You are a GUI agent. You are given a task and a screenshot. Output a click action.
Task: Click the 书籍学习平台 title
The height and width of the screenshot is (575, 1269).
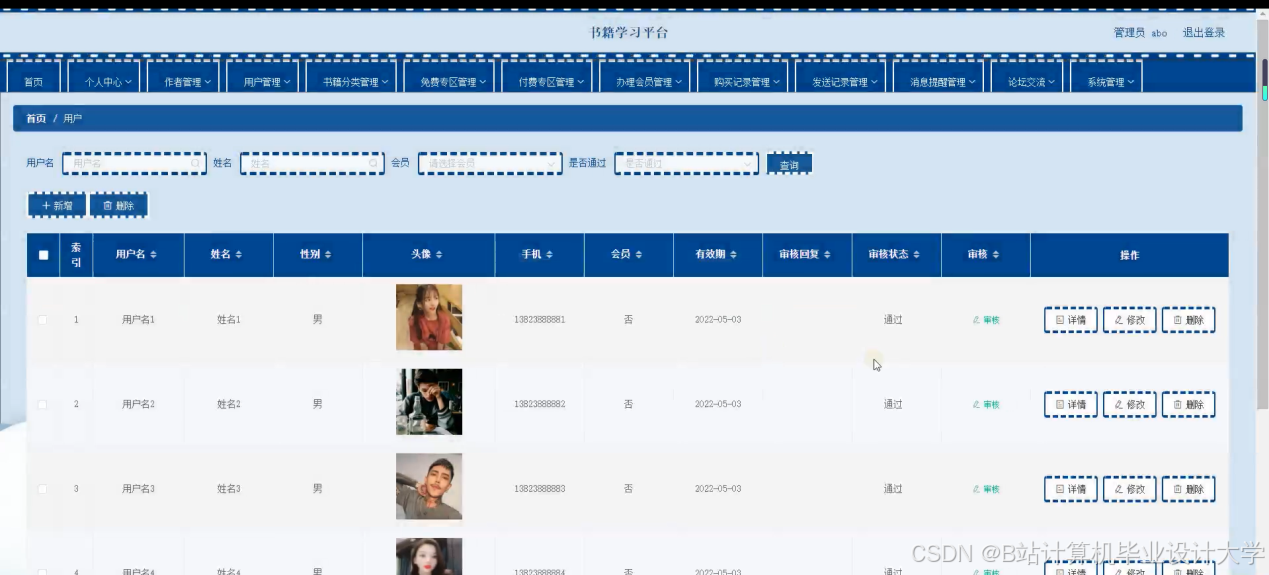(629, 32)
